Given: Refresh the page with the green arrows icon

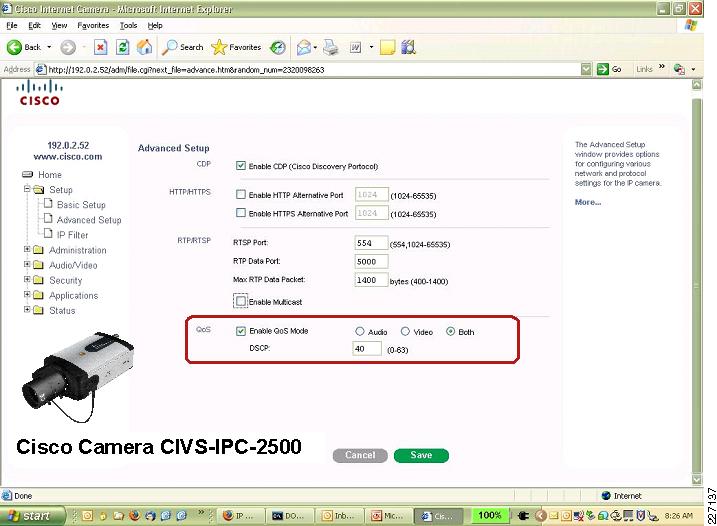Looking at the screenshot, I should [122, 47].
